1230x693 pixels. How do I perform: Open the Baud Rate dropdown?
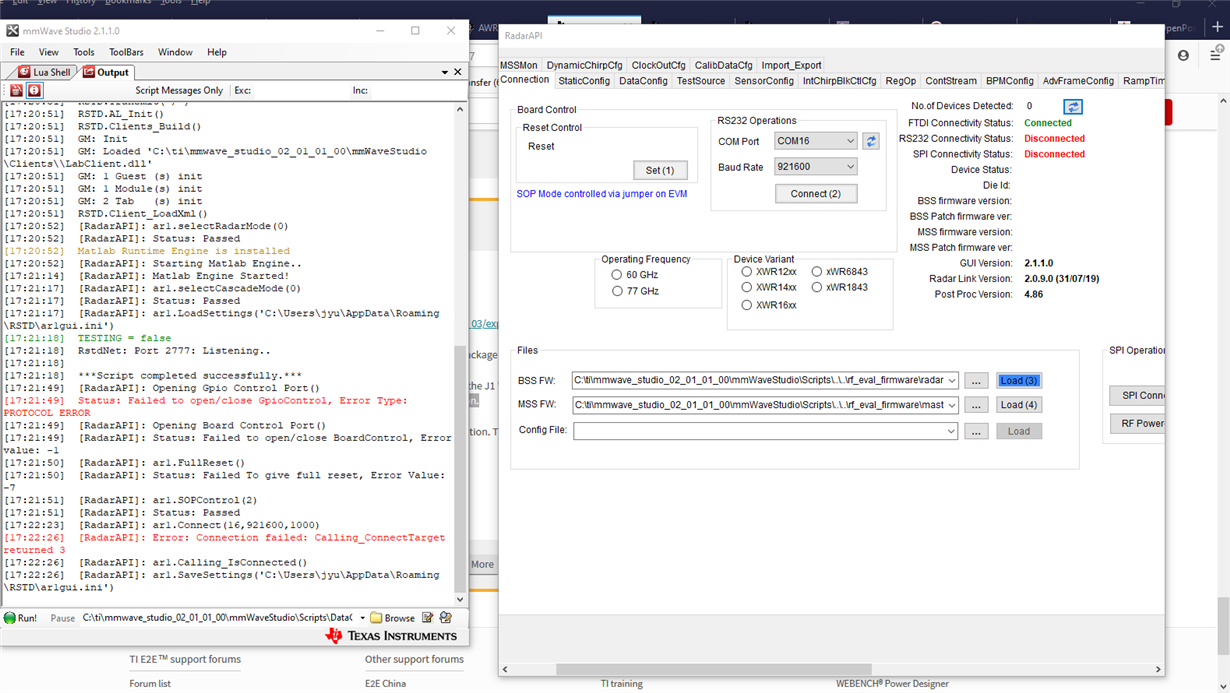(816, 167)
